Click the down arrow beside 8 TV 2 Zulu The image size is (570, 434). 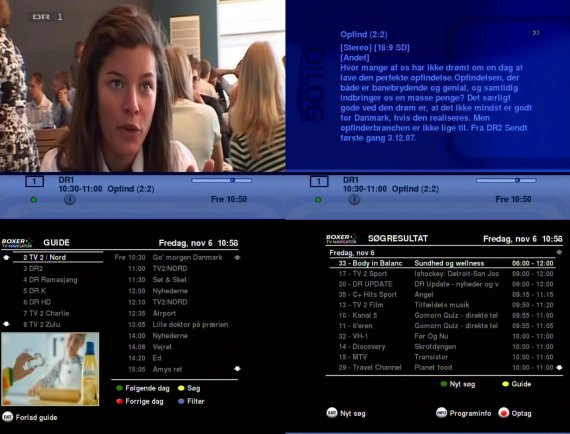(6, 324)
